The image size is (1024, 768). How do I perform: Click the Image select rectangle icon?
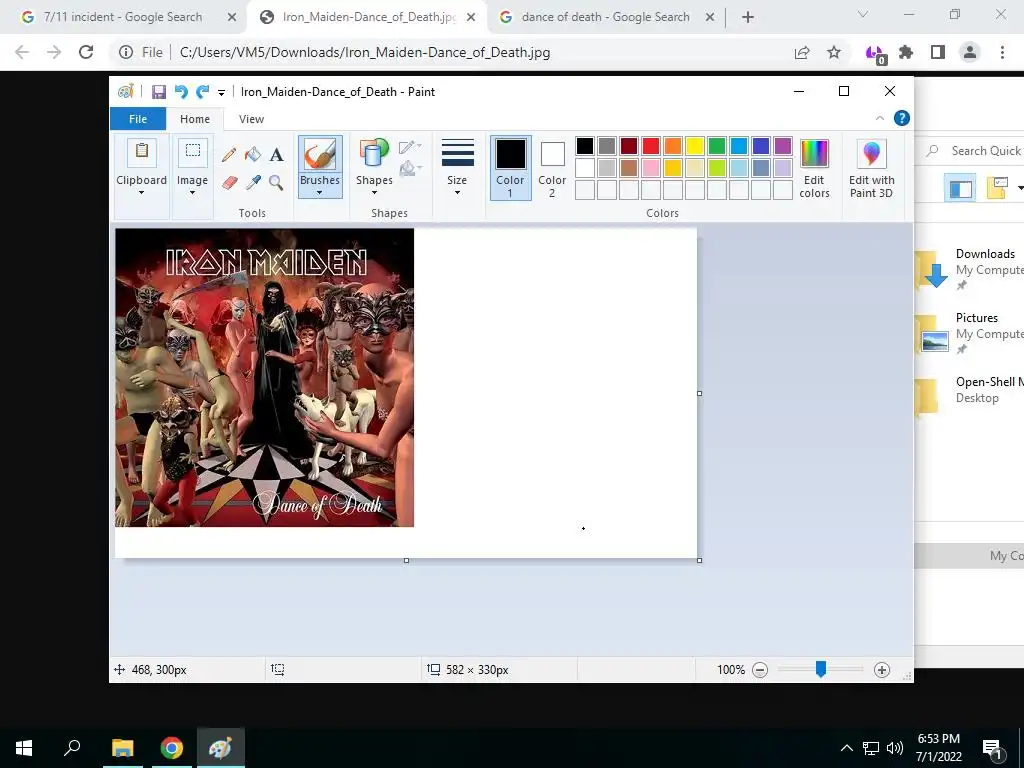193,152
